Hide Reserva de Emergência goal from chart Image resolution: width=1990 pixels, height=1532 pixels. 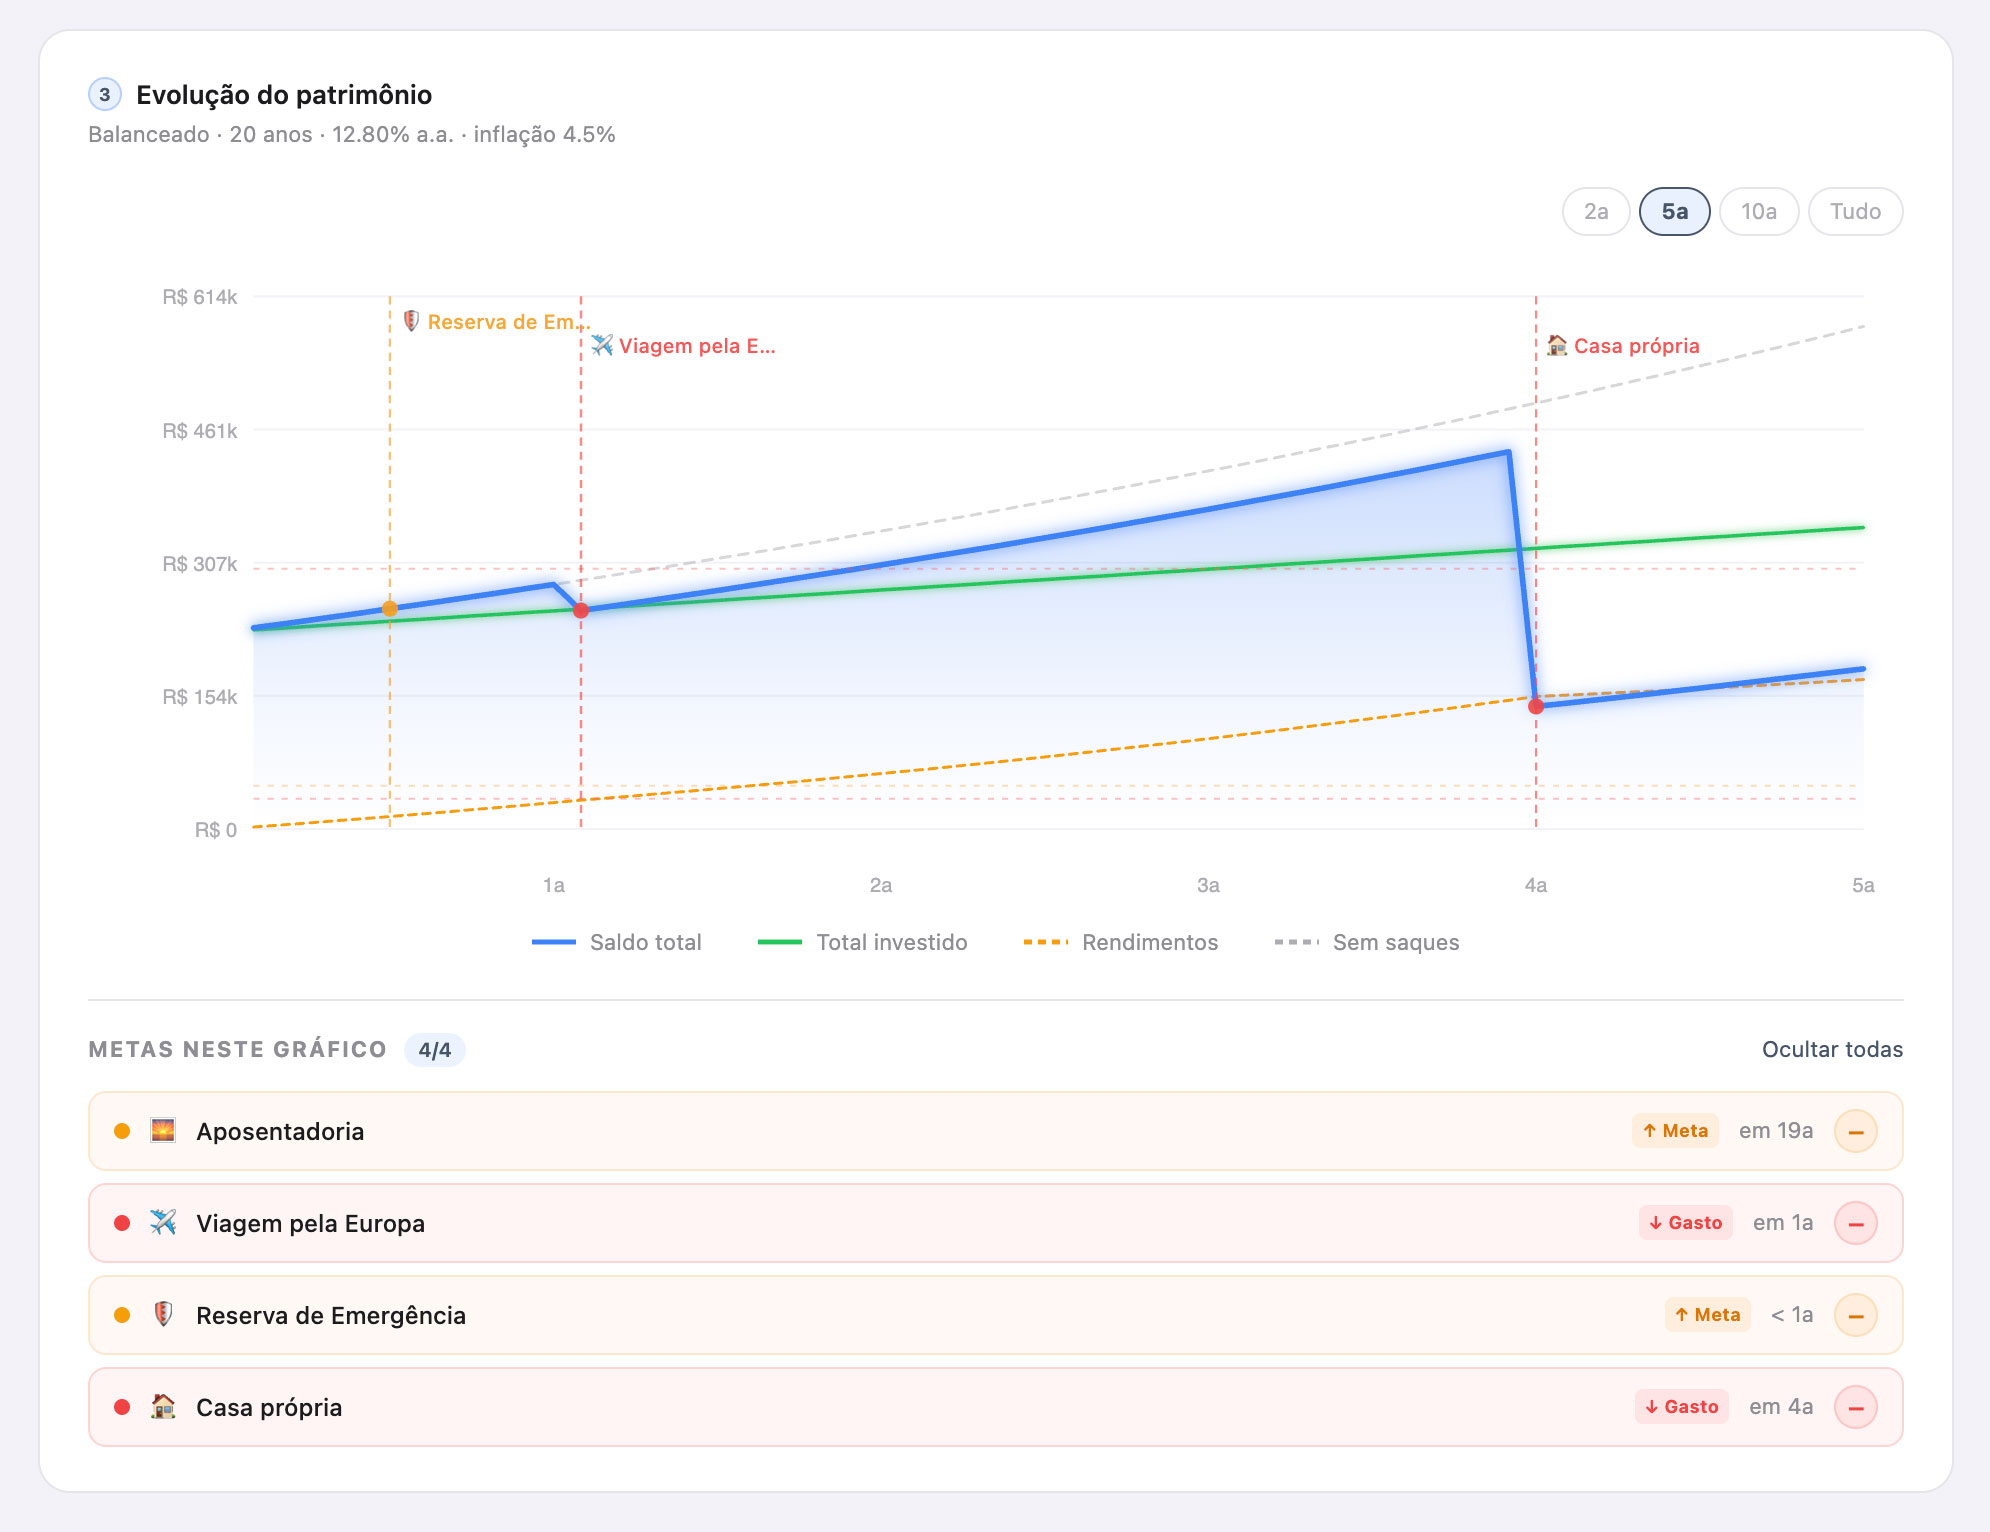(x=1855, y=1315)
